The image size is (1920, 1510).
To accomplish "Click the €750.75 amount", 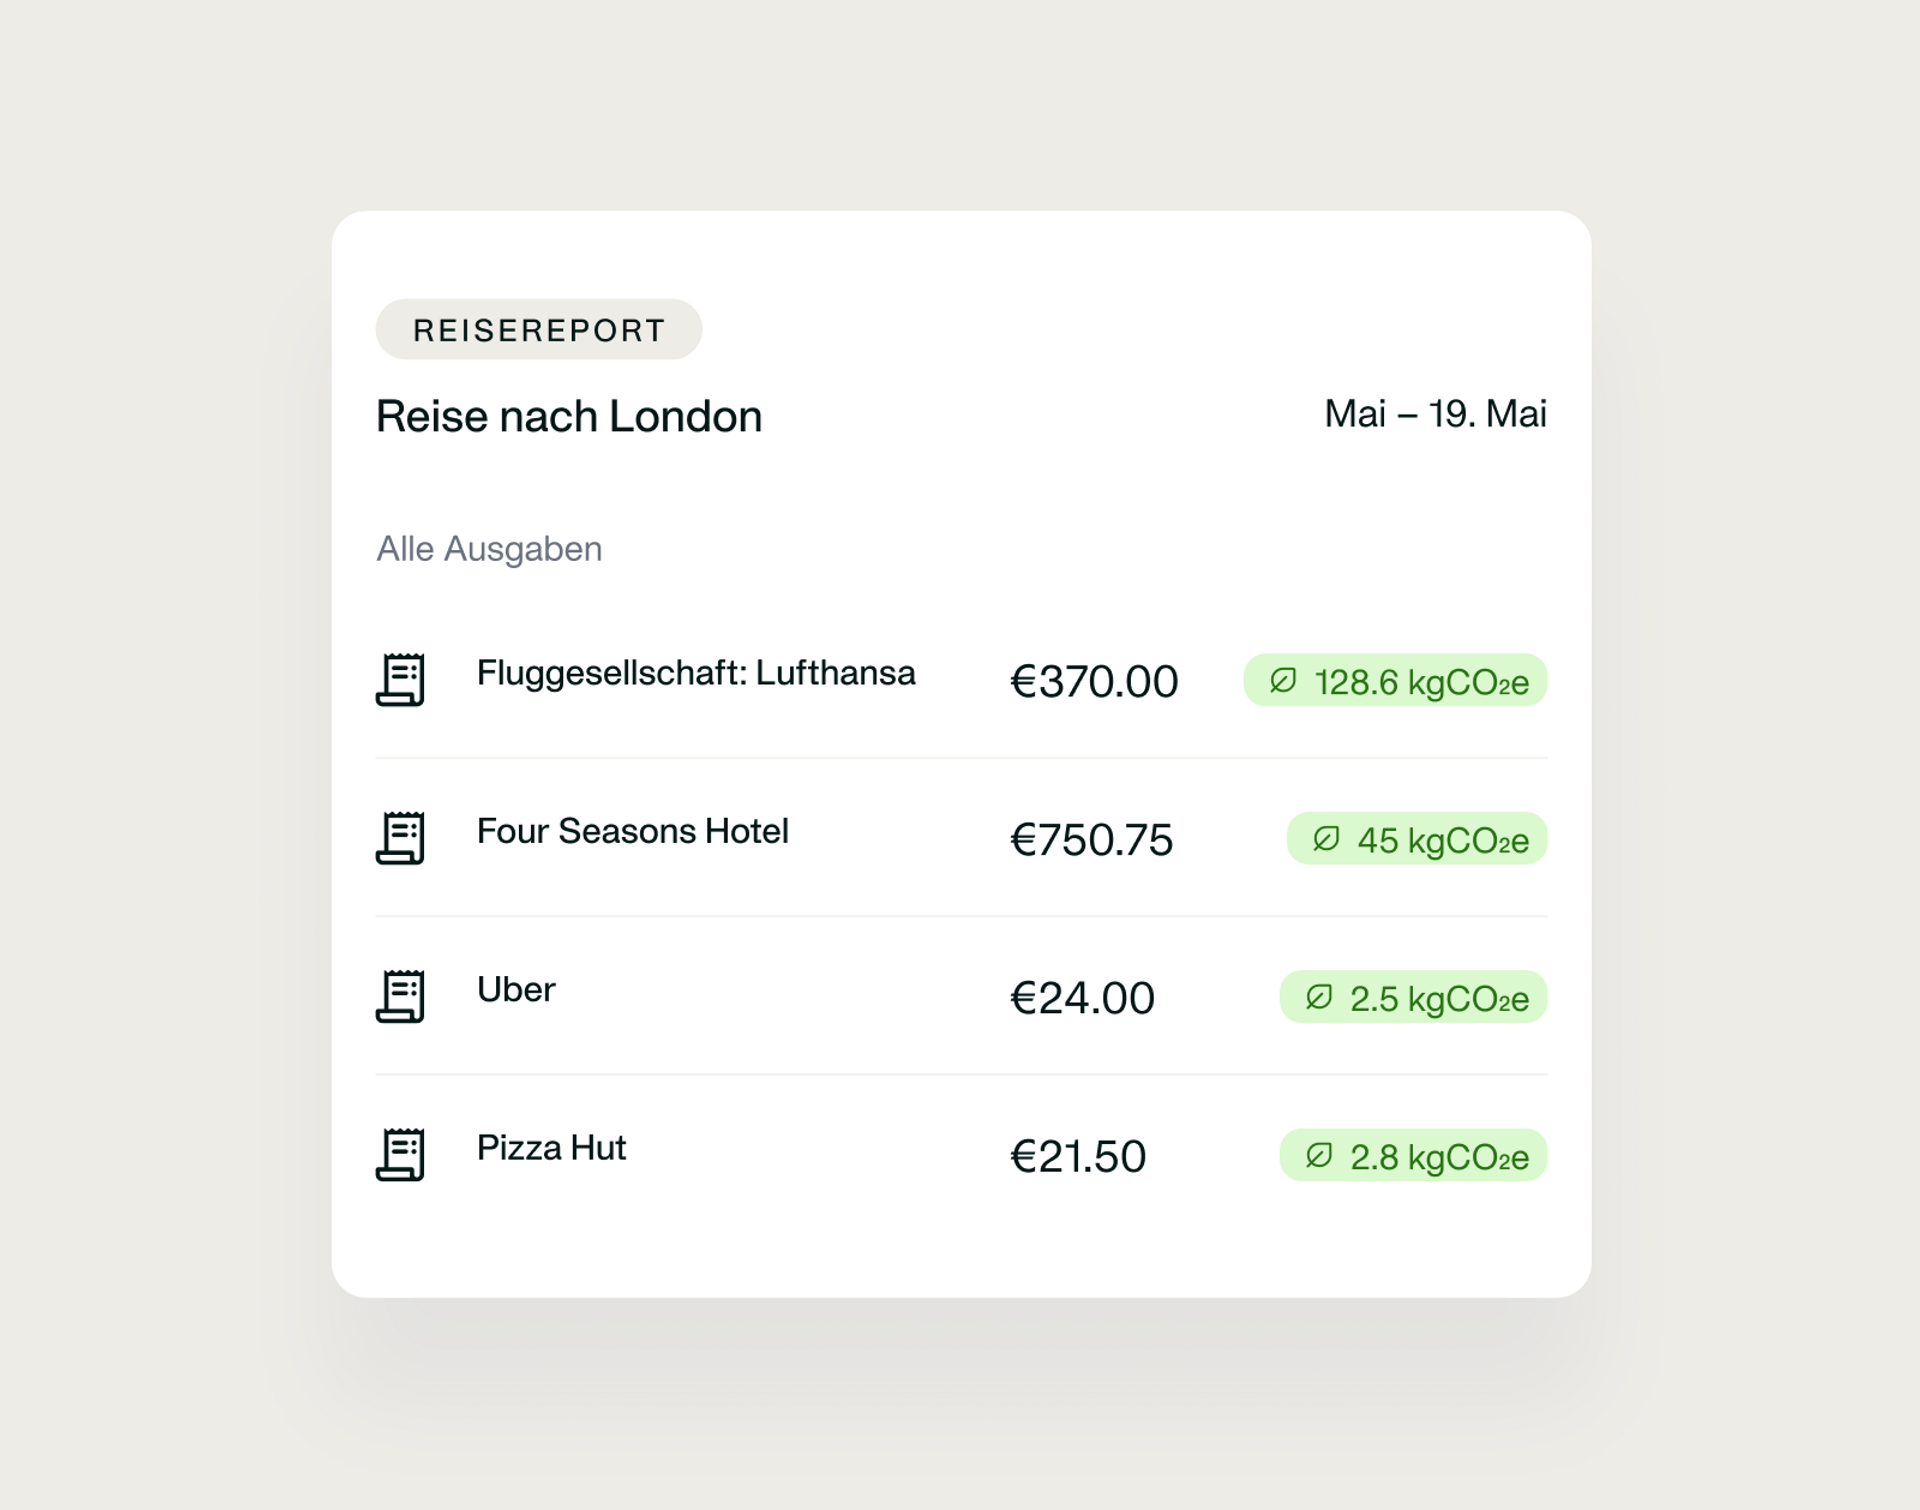I will point(1091,840).
